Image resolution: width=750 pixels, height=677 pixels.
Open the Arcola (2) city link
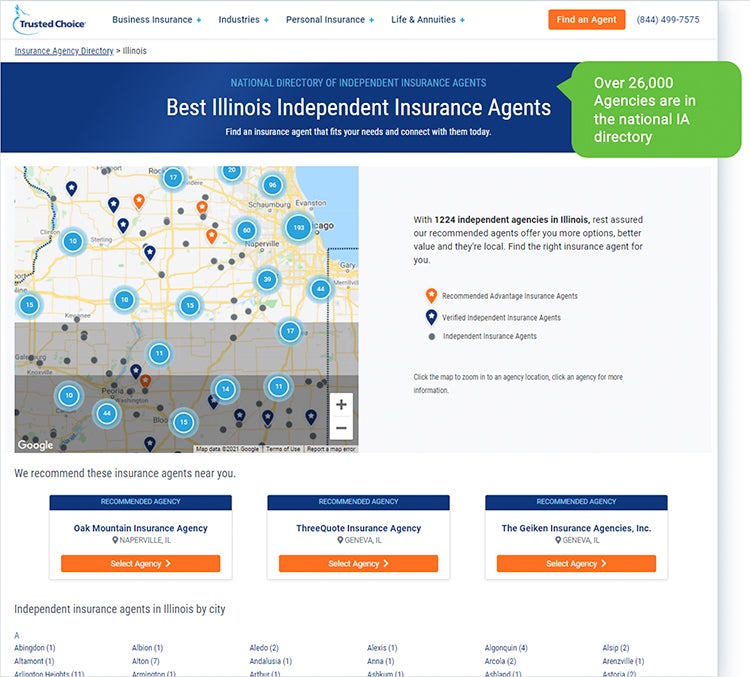(x=500, y=661)
